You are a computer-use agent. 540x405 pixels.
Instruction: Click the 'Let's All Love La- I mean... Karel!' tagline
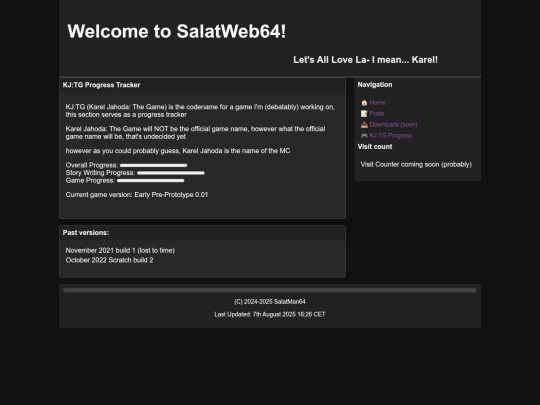point(365,60)
